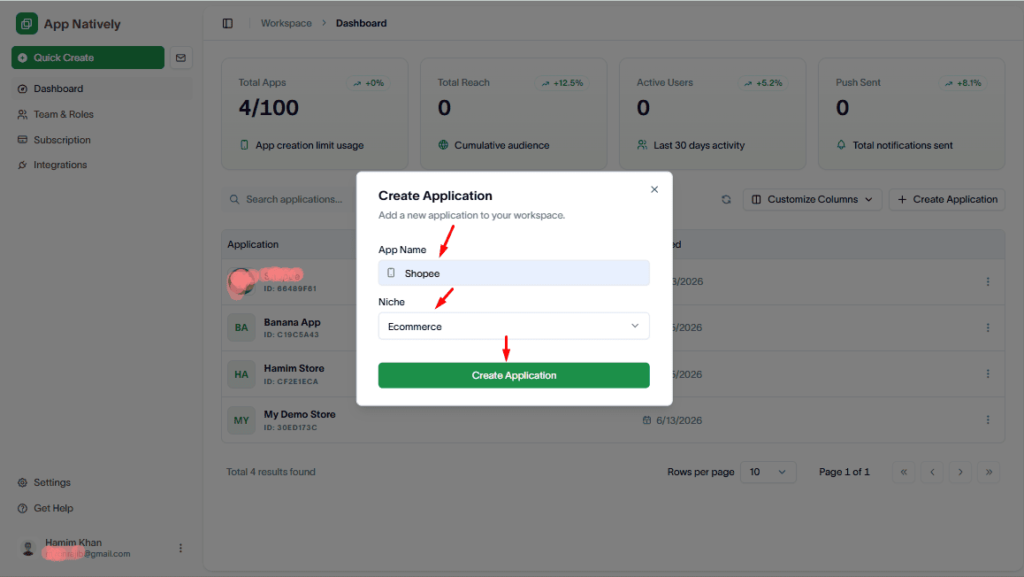Image resolution: width=1024 pixels, height=577 pixels.
Task: Click the mail icon beside Quick Create
Action: (x=181, y=58)
